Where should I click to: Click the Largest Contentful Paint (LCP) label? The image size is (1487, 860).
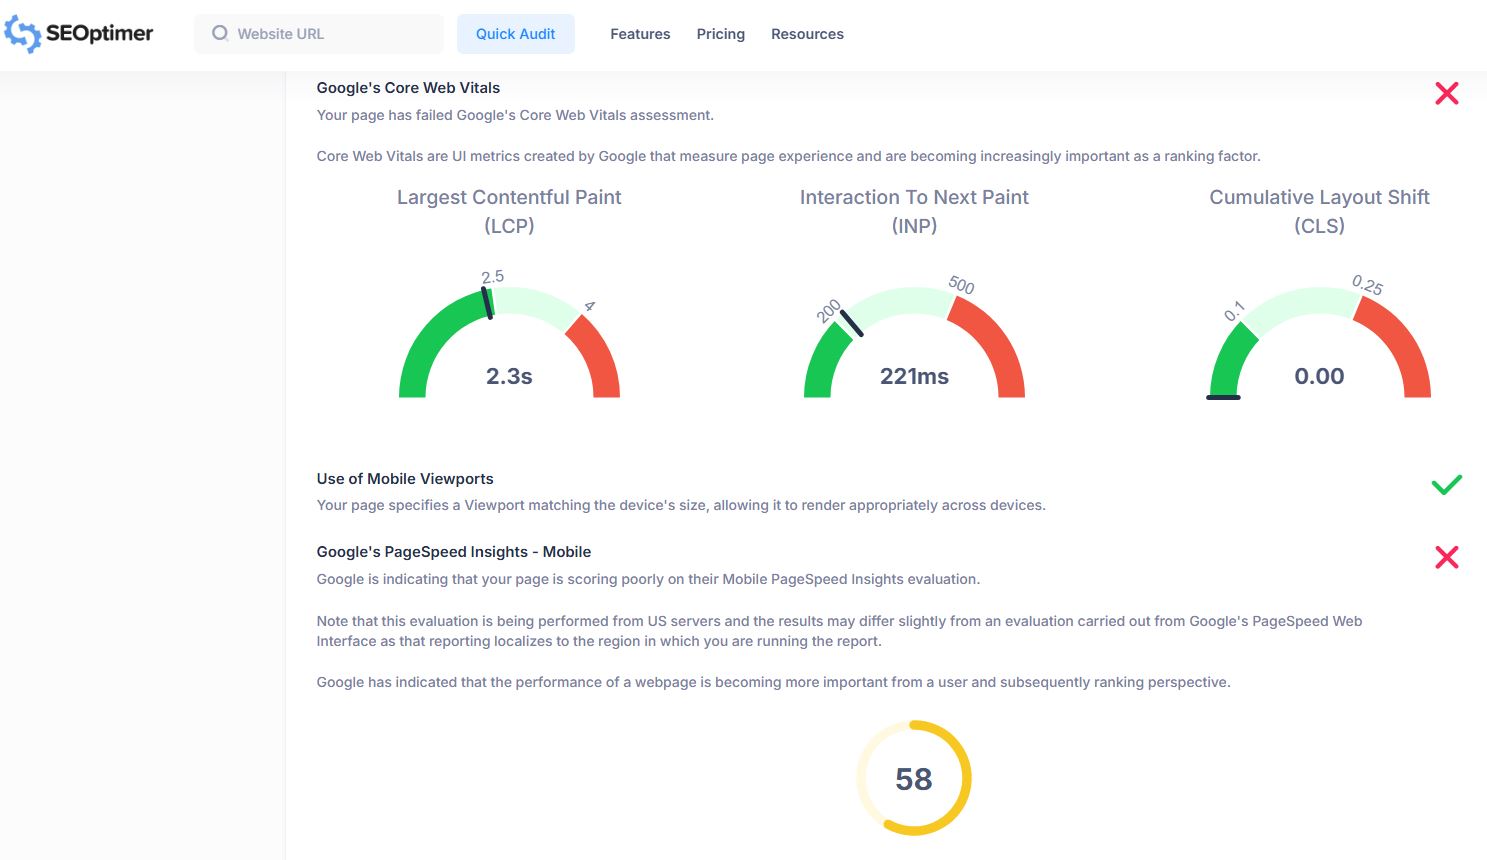coord(509,211)
